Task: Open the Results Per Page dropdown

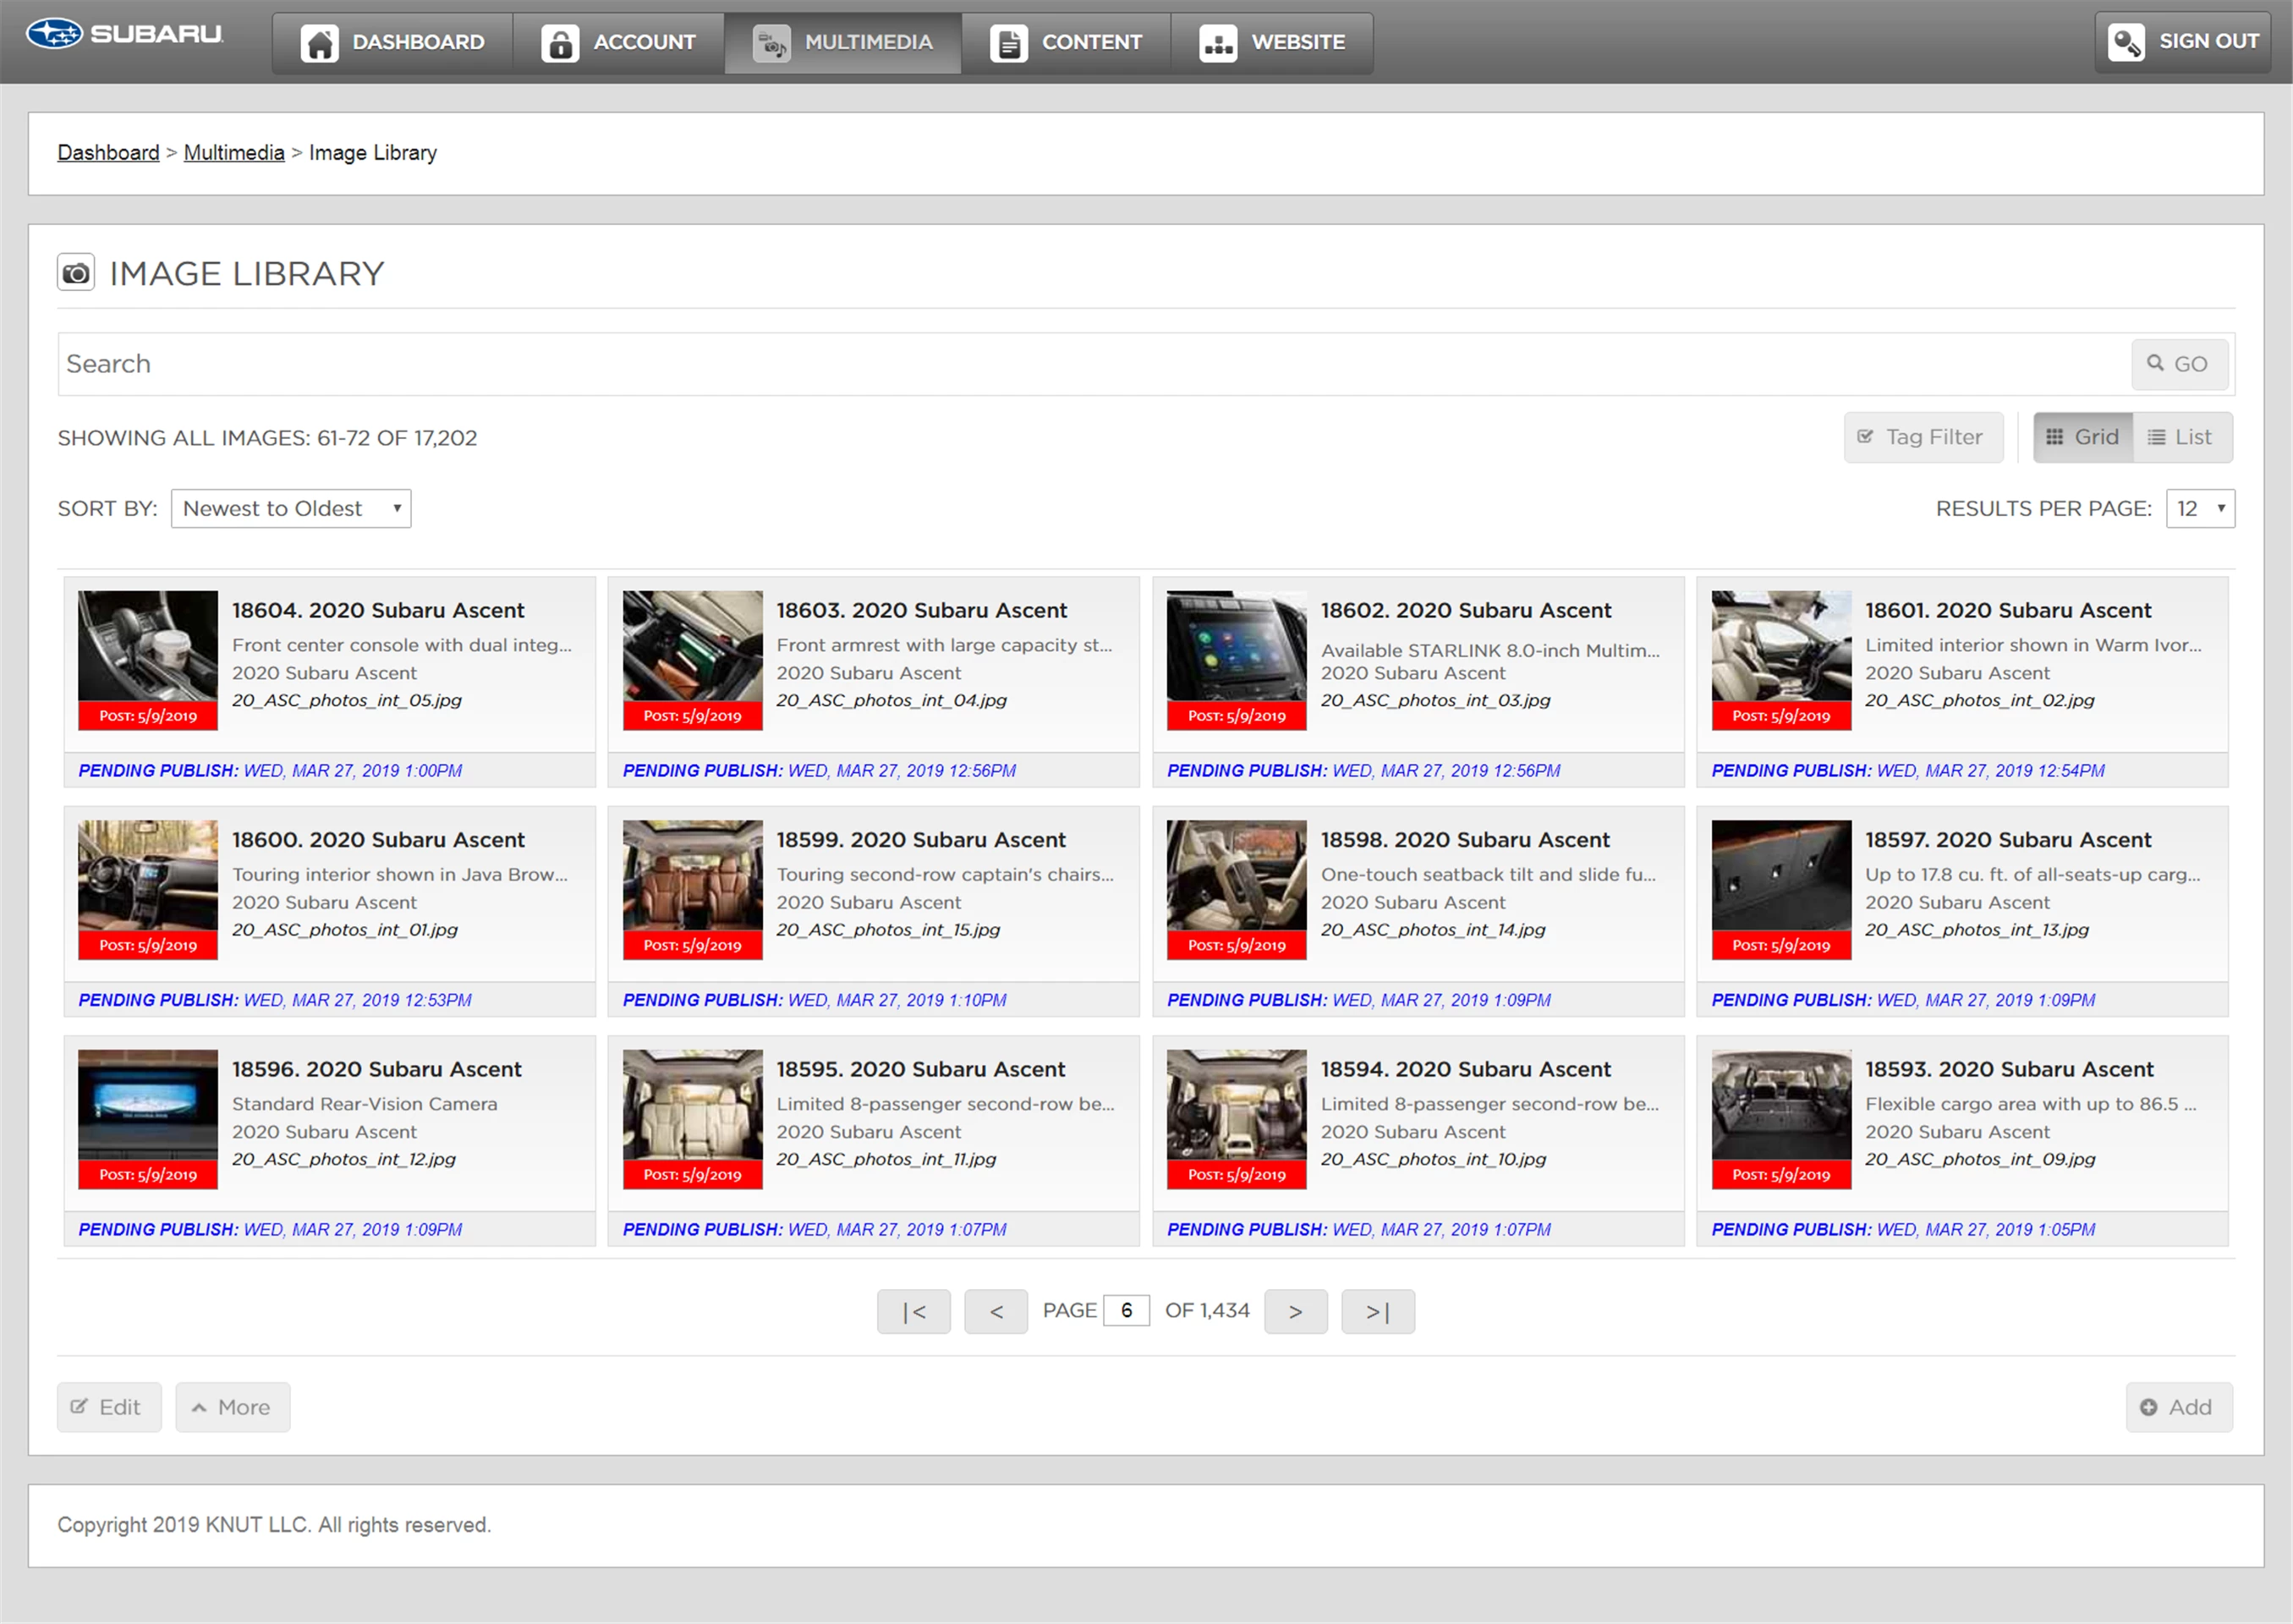Action: coord(2199,508)
